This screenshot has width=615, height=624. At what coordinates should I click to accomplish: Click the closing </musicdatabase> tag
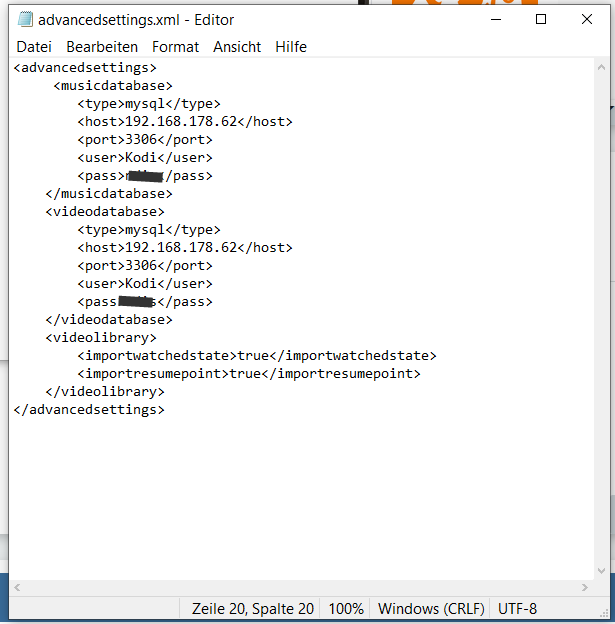(x=109, y=194)
